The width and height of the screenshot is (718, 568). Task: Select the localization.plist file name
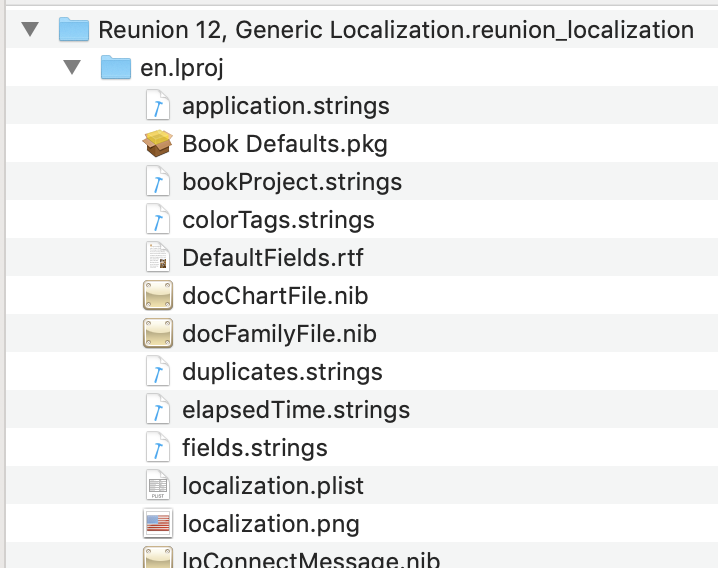coord(273,486)
